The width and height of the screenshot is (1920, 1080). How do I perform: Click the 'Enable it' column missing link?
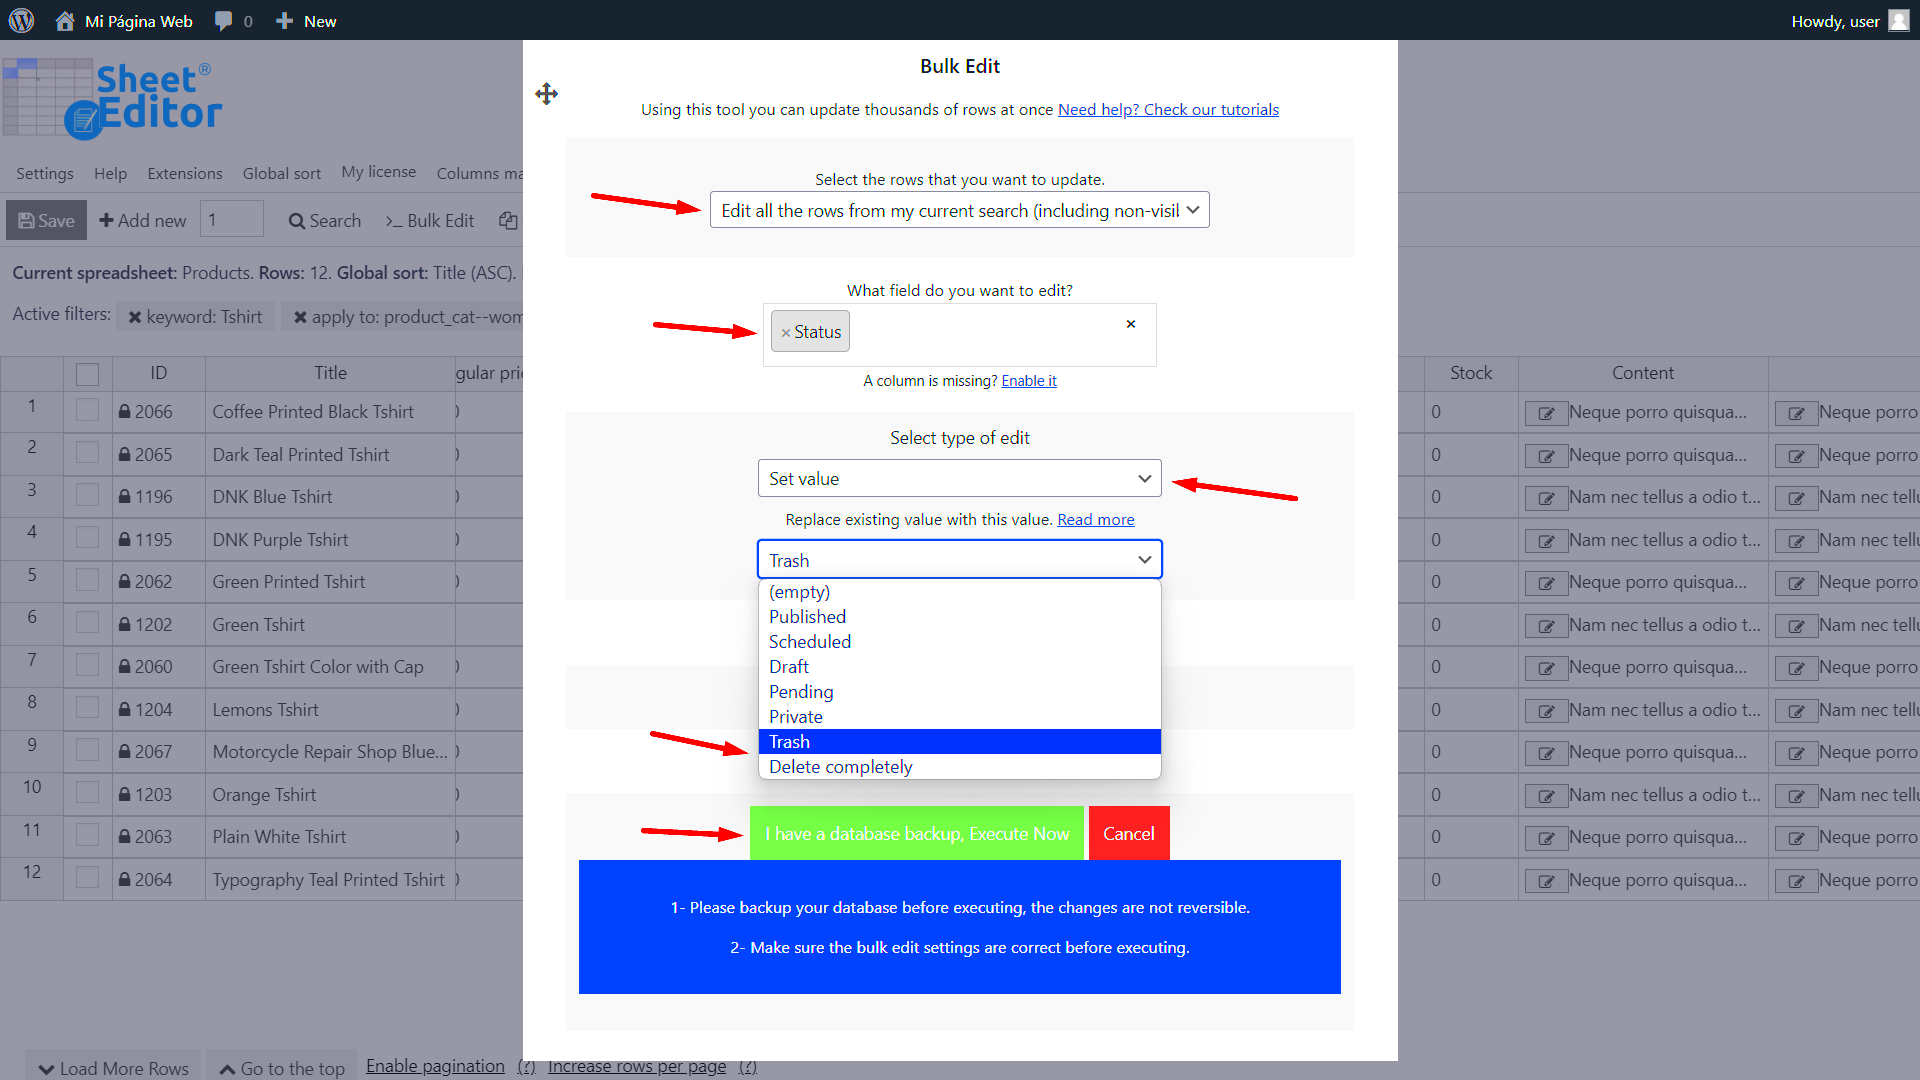point(1029,381)
